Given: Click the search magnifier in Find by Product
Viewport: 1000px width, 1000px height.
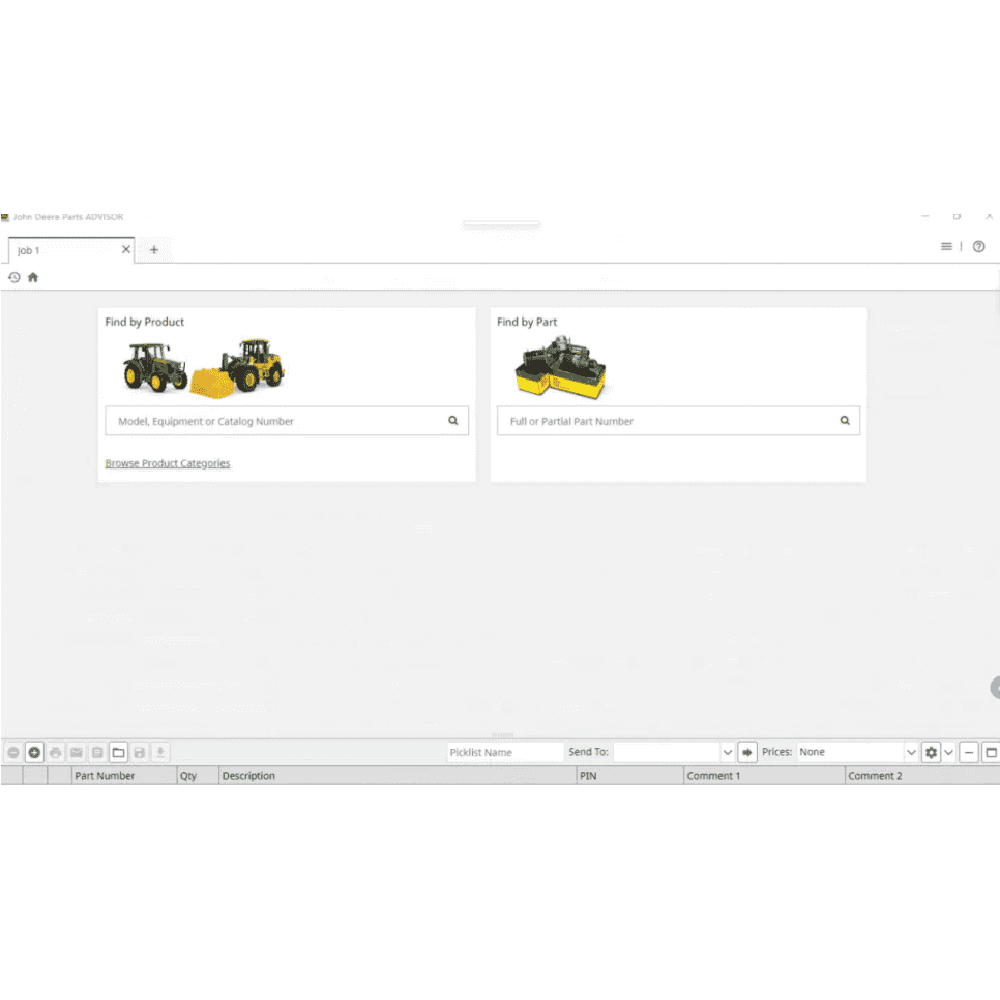Looking at the screenshot, I should (x=453, y=421).
